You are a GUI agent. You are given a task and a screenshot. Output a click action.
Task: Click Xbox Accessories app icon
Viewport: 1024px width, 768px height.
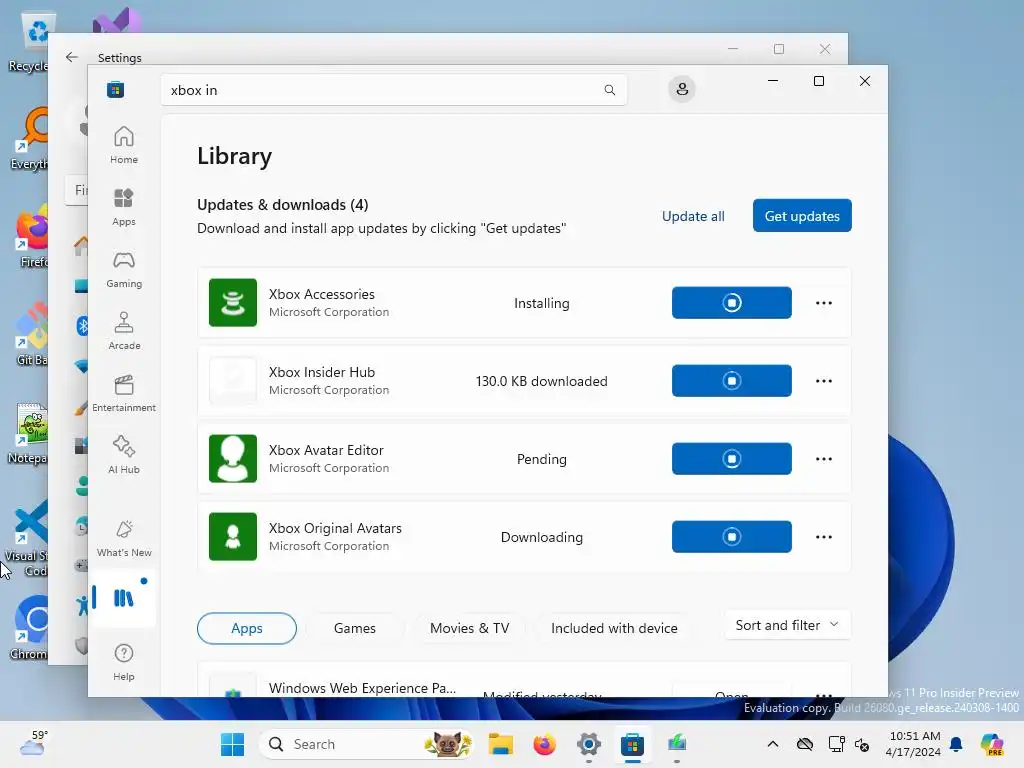point(232,302)
